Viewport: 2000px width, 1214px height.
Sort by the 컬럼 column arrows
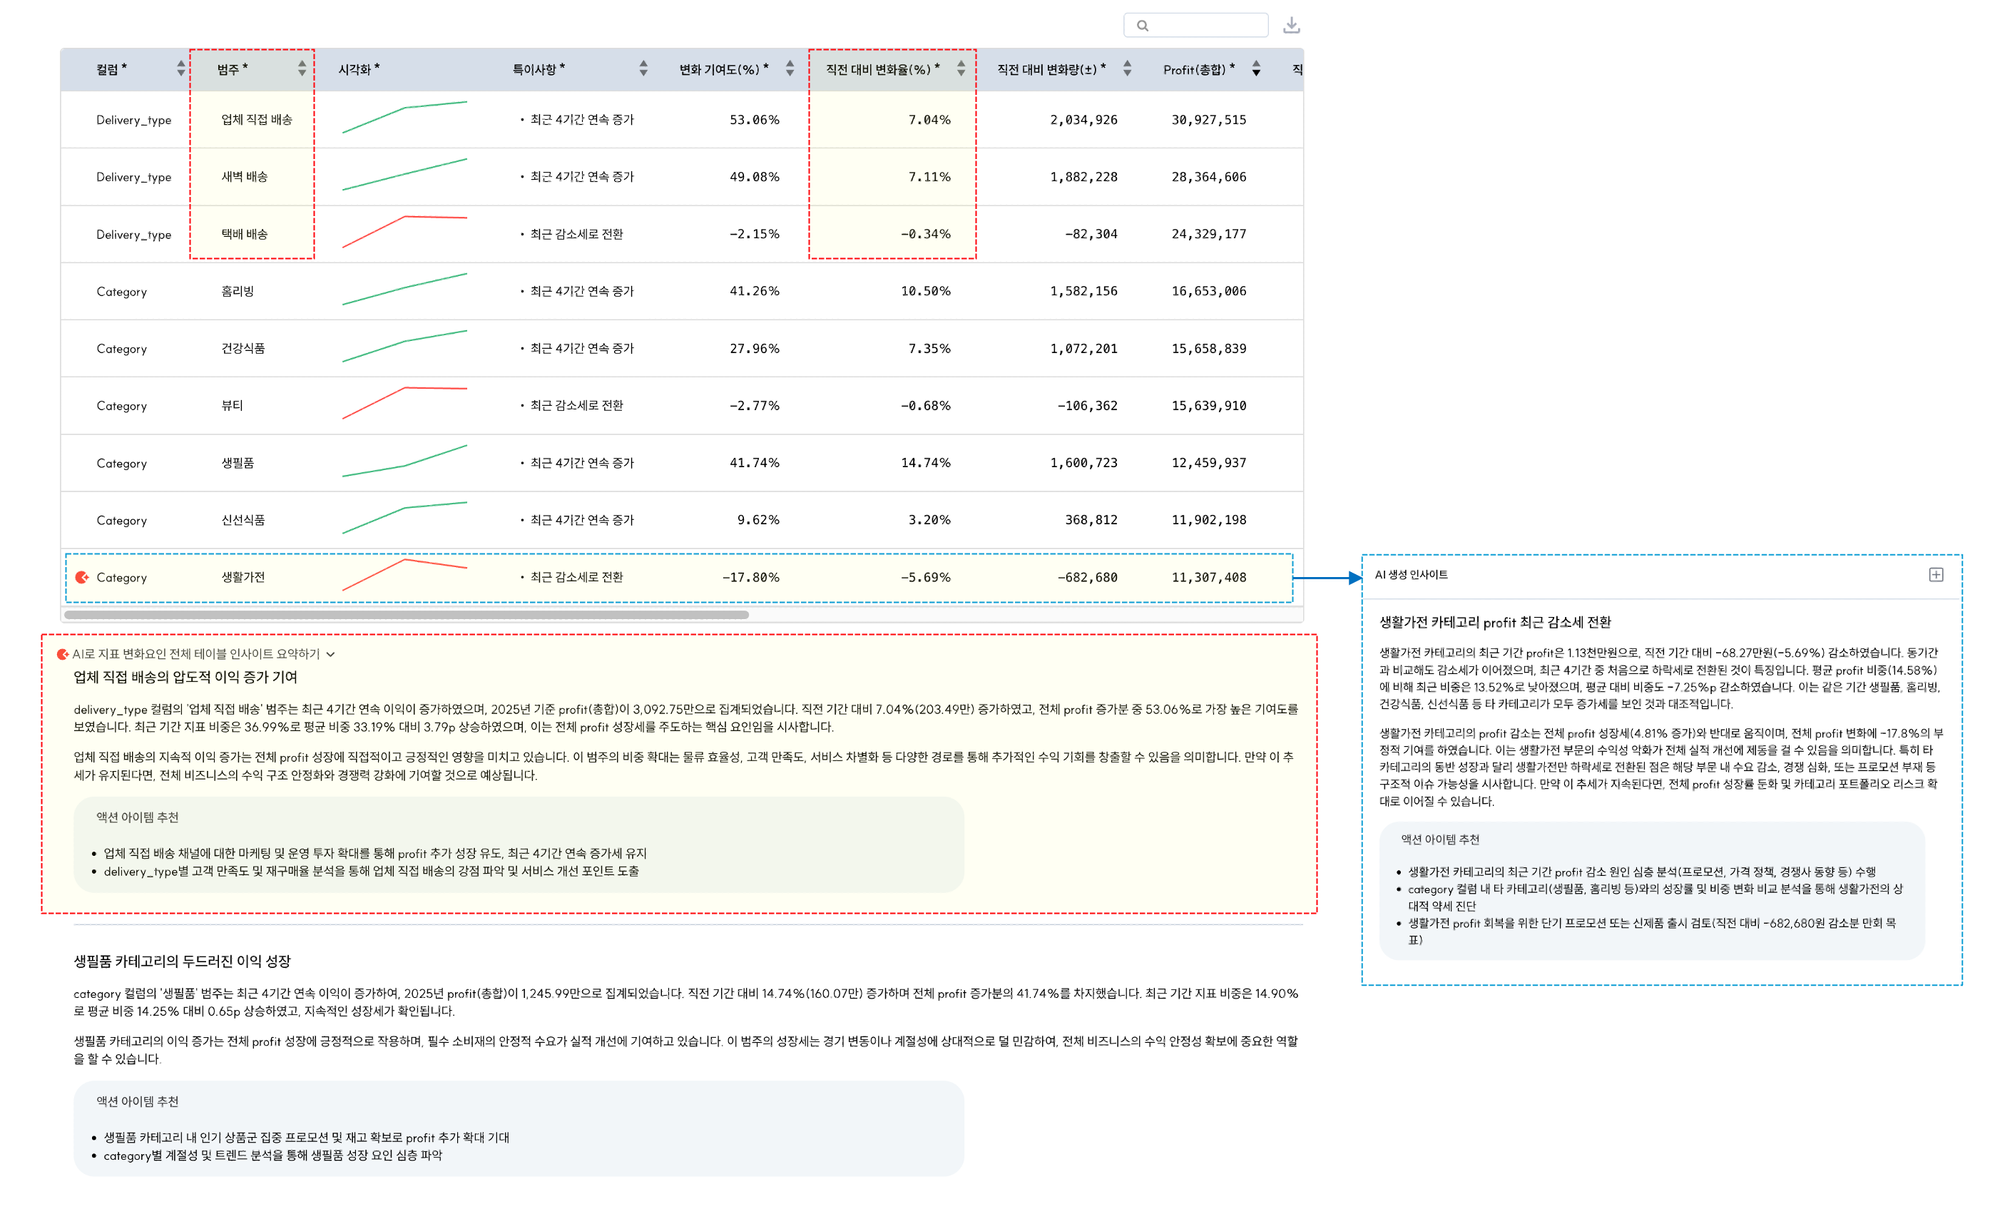(x=181, y=69)
